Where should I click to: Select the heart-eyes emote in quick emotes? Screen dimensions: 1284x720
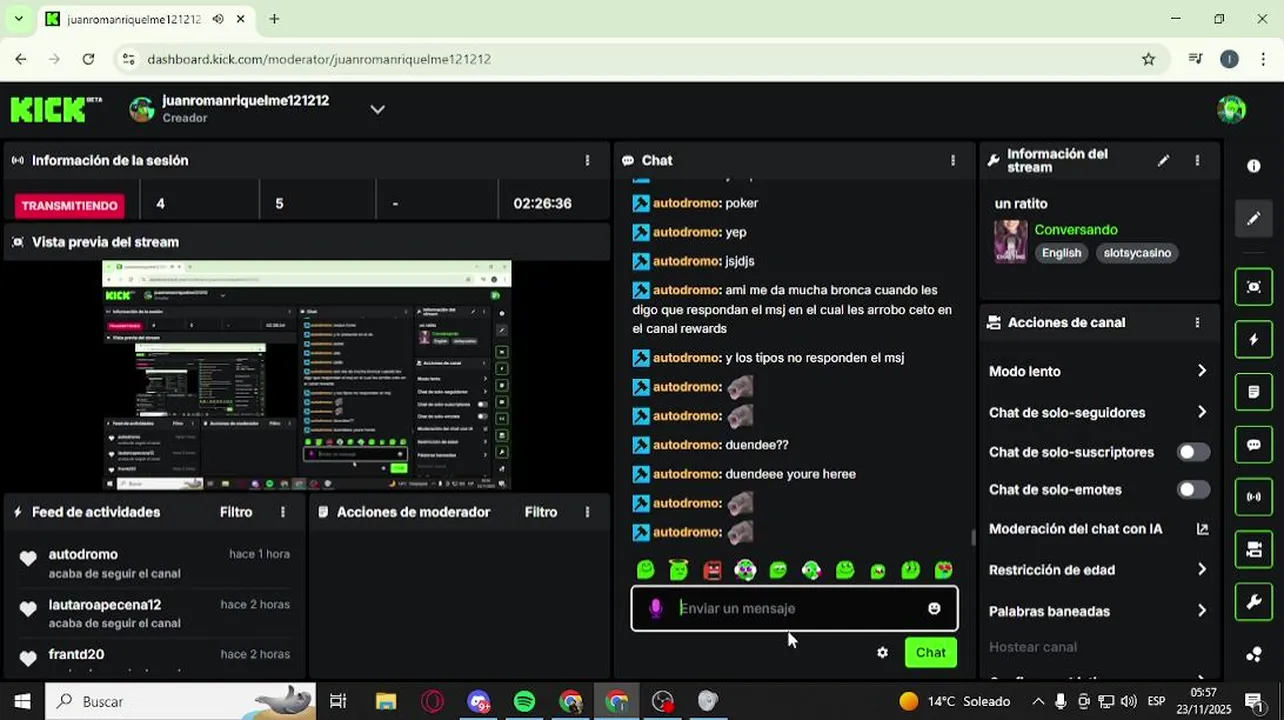944,570
